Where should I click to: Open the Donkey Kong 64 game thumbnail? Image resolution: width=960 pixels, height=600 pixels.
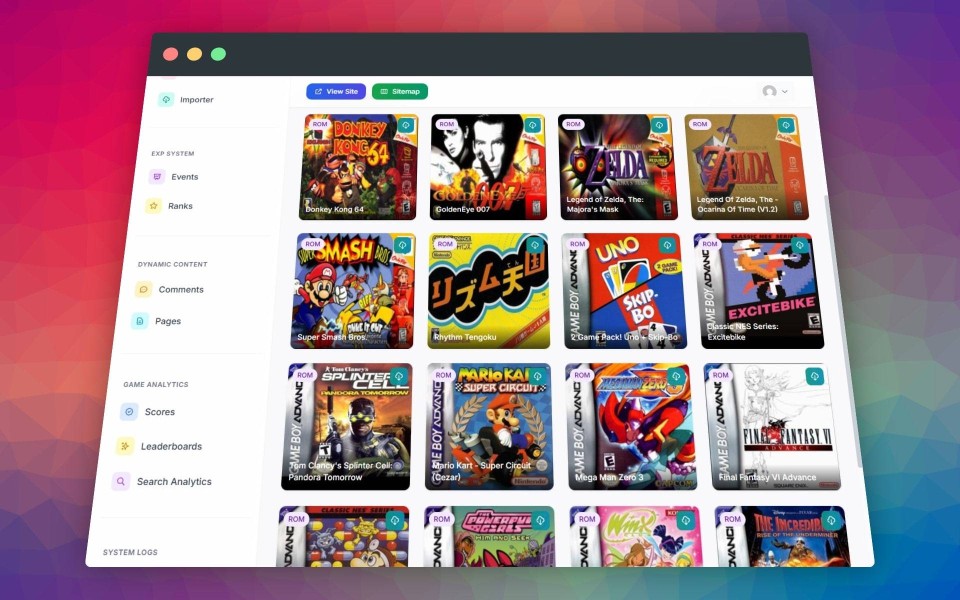pos(359,167)
